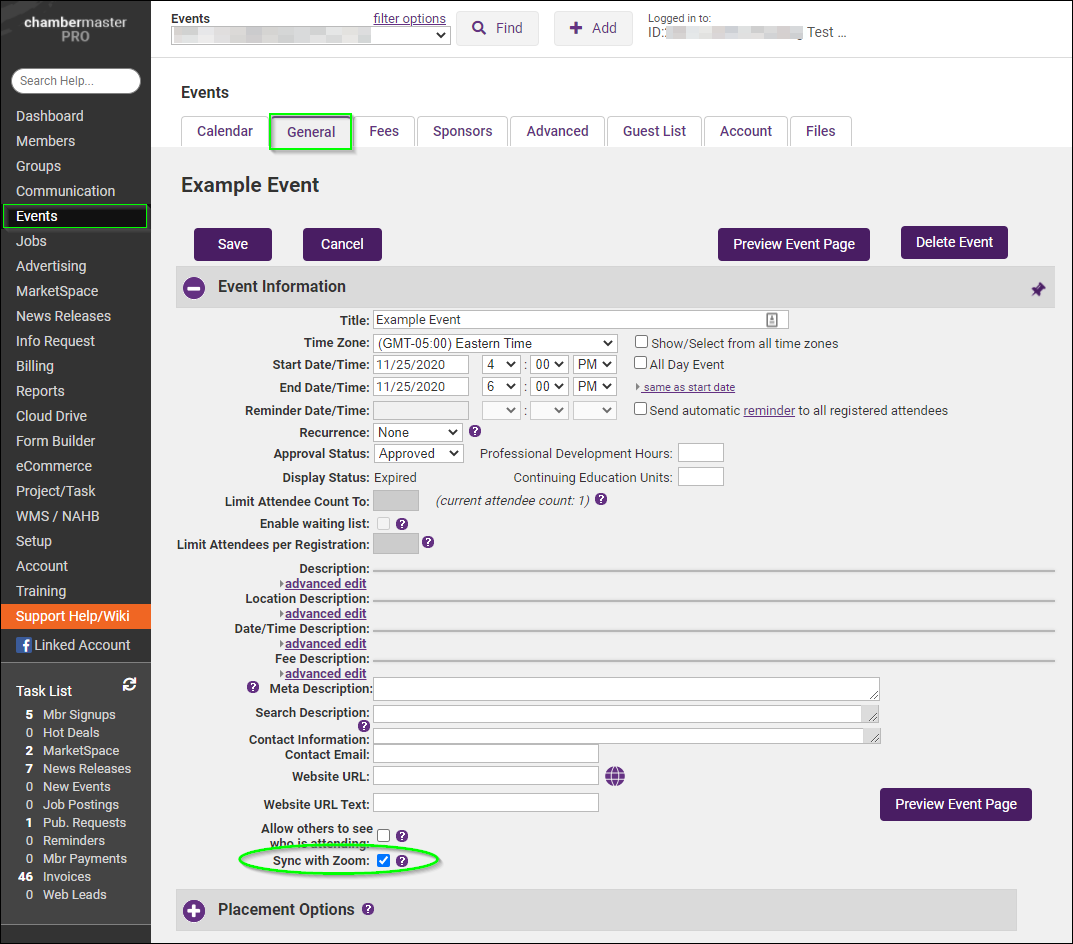Image resolution: width=1073 pixels, height=944 pixels.
Task: Click the Contact Email input field
Action: (485, 754)
